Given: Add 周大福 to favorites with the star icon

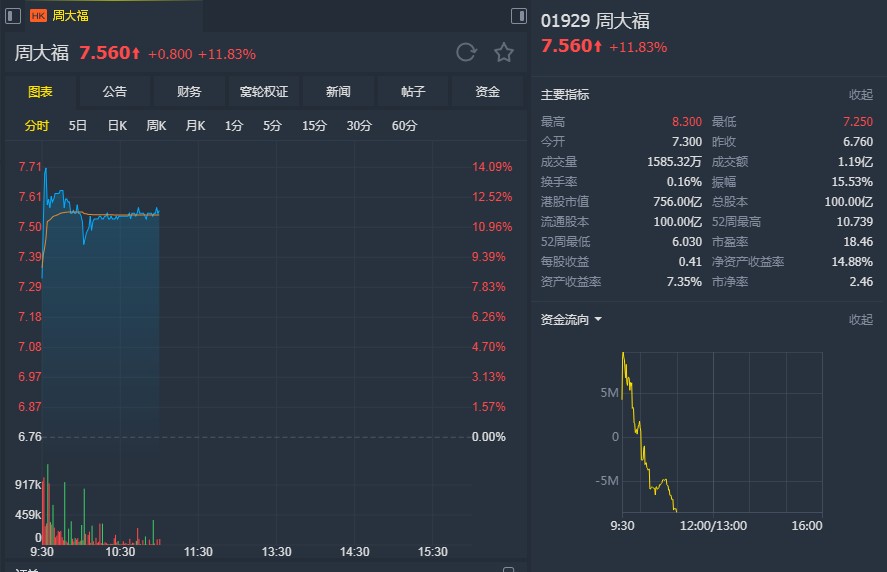Looking at the screenshot, I should click(504, 53).
